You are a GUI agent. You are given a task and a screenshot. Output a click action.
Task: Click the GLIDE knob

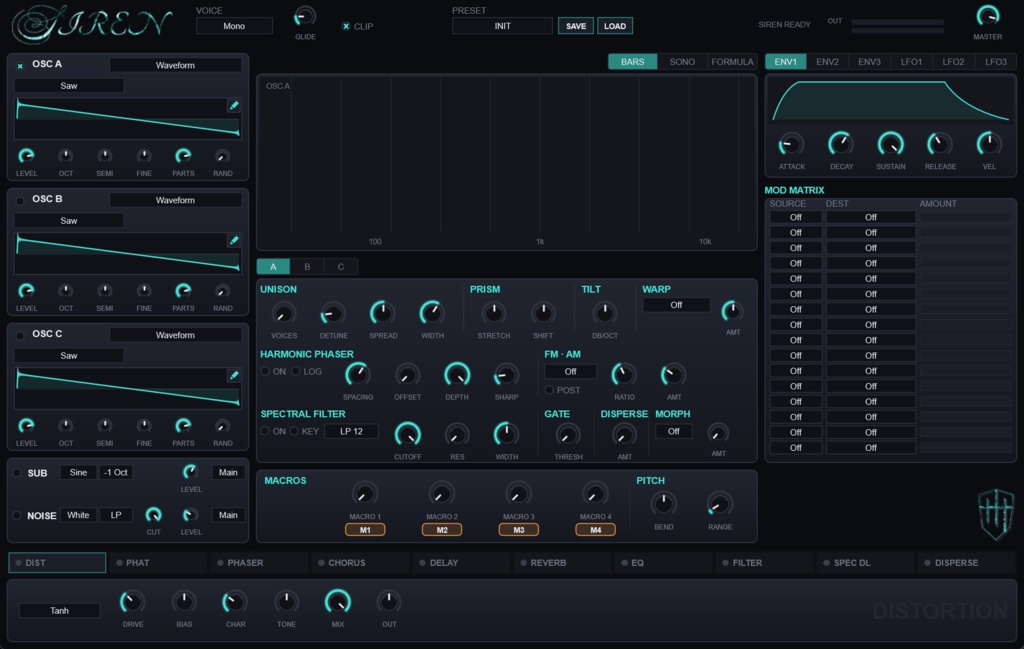coord(304,16)
